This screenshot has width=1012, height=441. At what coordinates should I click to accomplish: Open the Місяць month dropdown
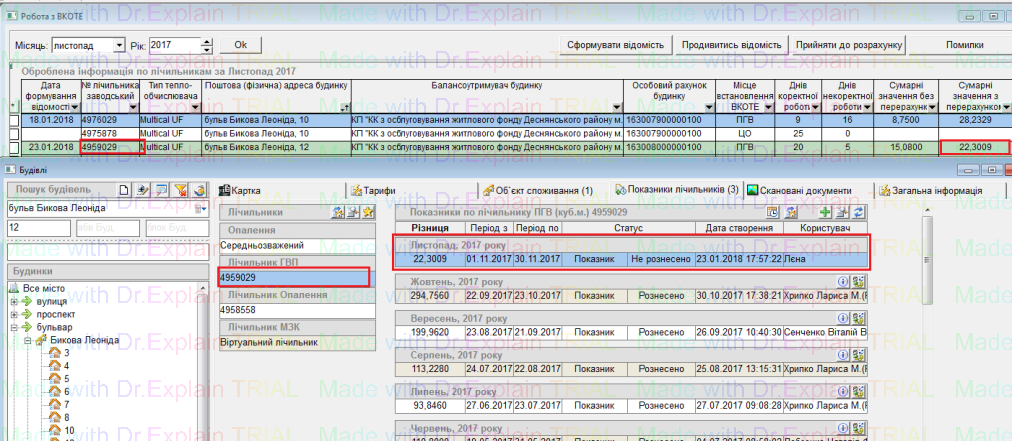(121, 46)
